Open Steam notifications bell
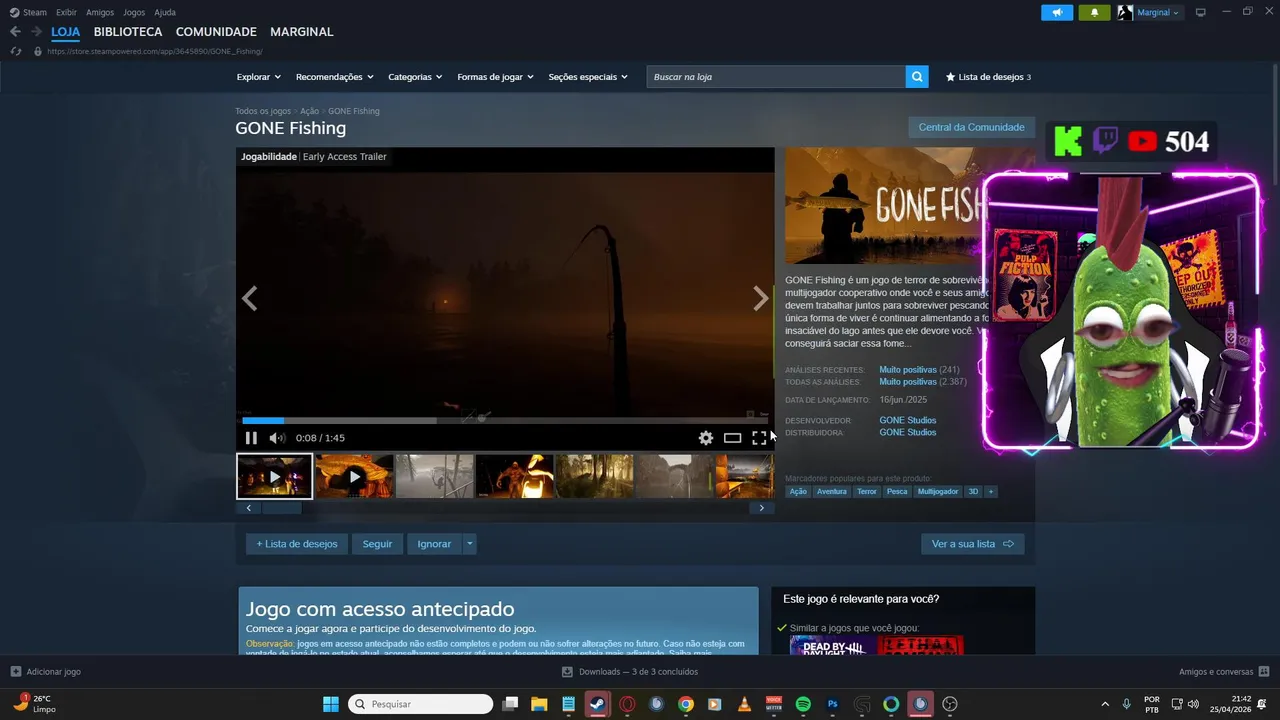1280x720 pixels. (x=1094, y=13)
